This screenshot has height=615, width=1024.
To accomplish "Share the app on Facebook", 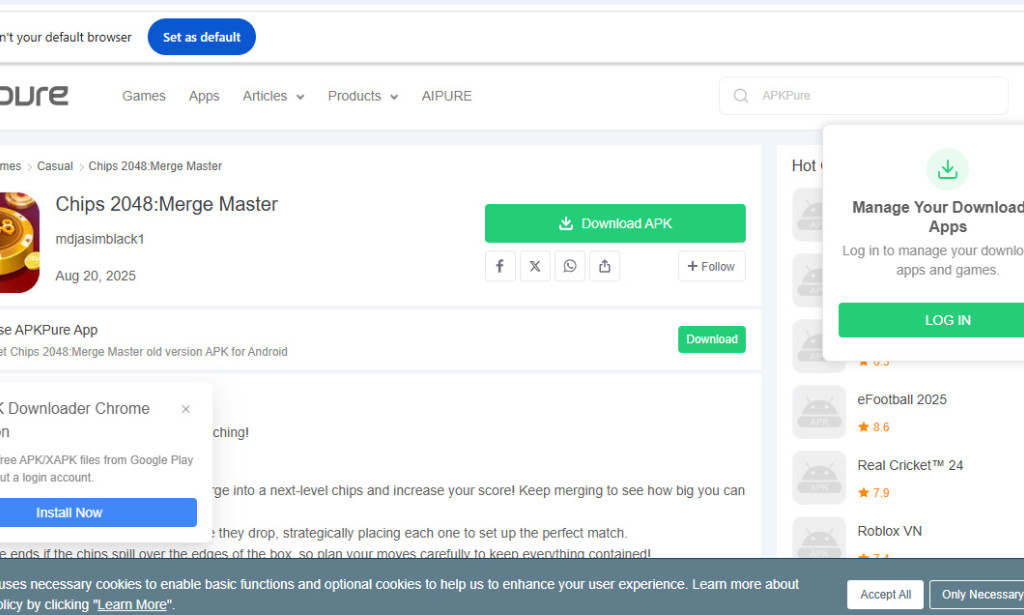I will point(500,266).
